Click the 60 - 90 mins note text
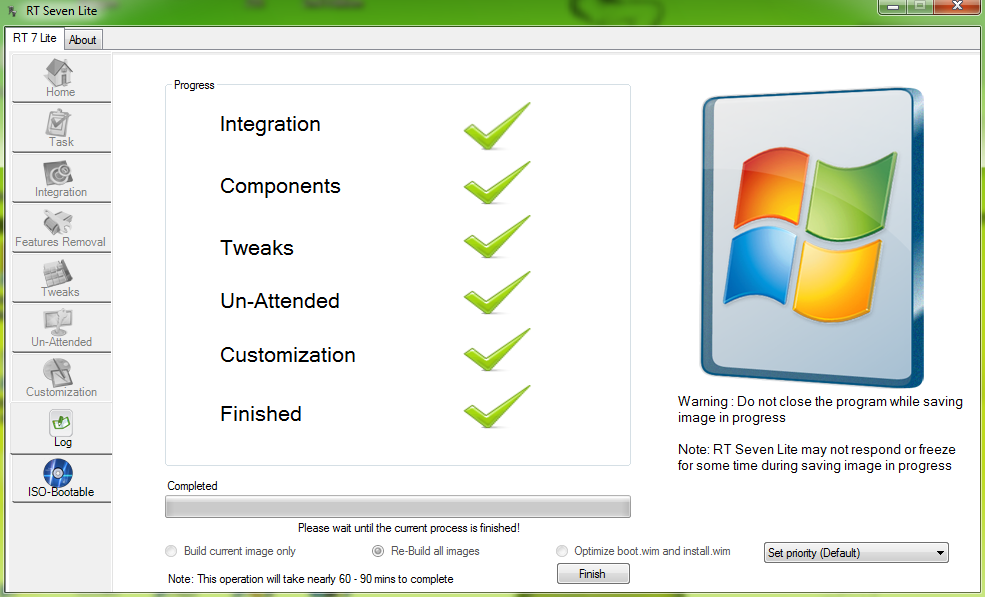This screenshot has height=597, width=985. [310, 579]
